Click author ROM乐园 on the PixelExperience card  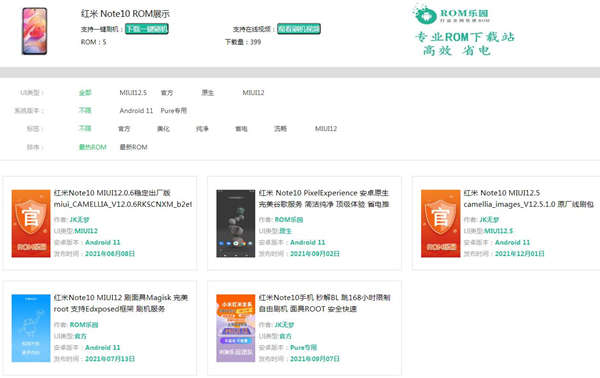[x=289, y=220]
